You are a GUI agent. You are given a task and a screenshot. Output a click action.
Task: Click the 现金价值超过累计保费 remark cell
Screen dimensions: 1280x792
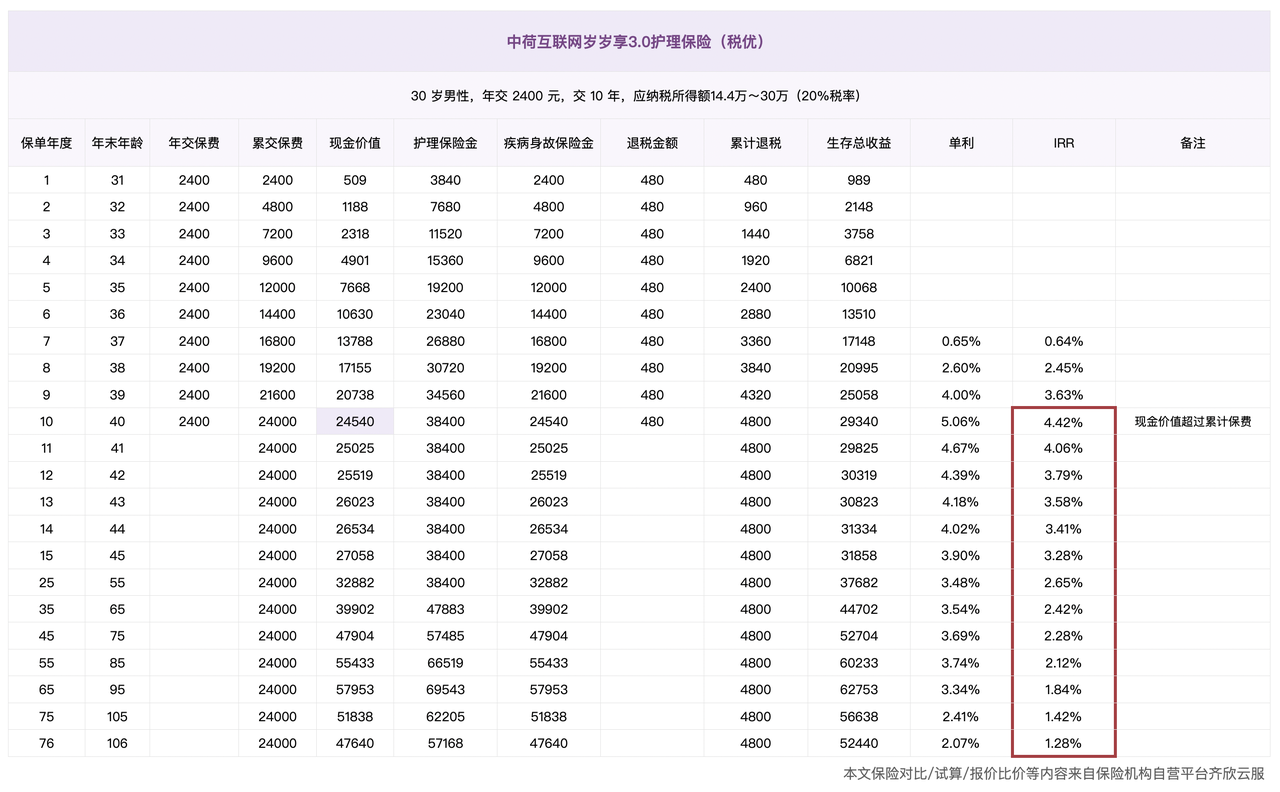[x=1192, y=422]
